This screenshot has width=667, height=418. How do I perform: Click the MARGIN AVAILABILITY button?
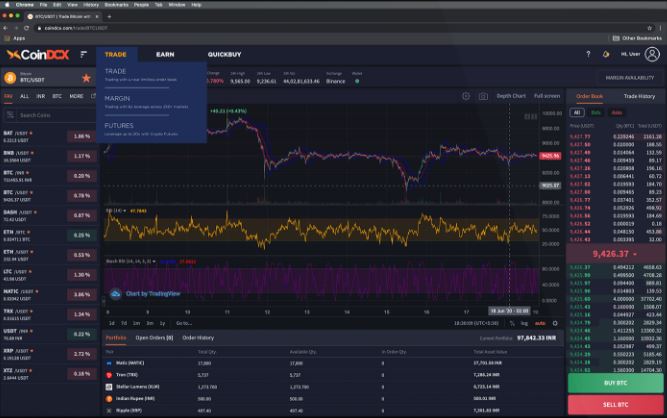coord(630,78)
